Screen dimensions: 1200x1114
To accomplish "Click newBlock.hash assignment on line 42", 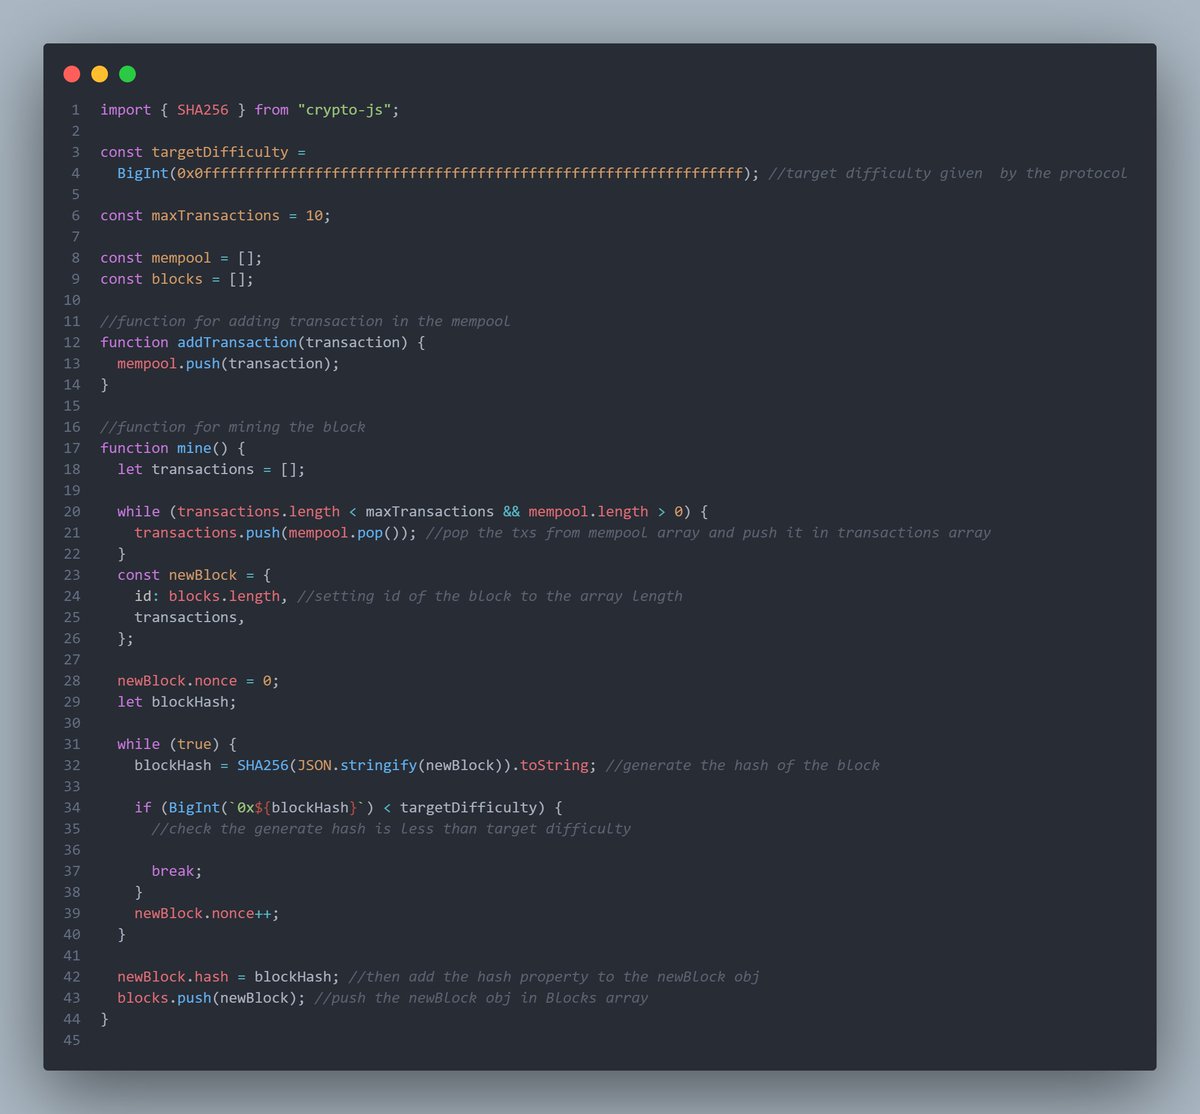I will coord(228,977).
